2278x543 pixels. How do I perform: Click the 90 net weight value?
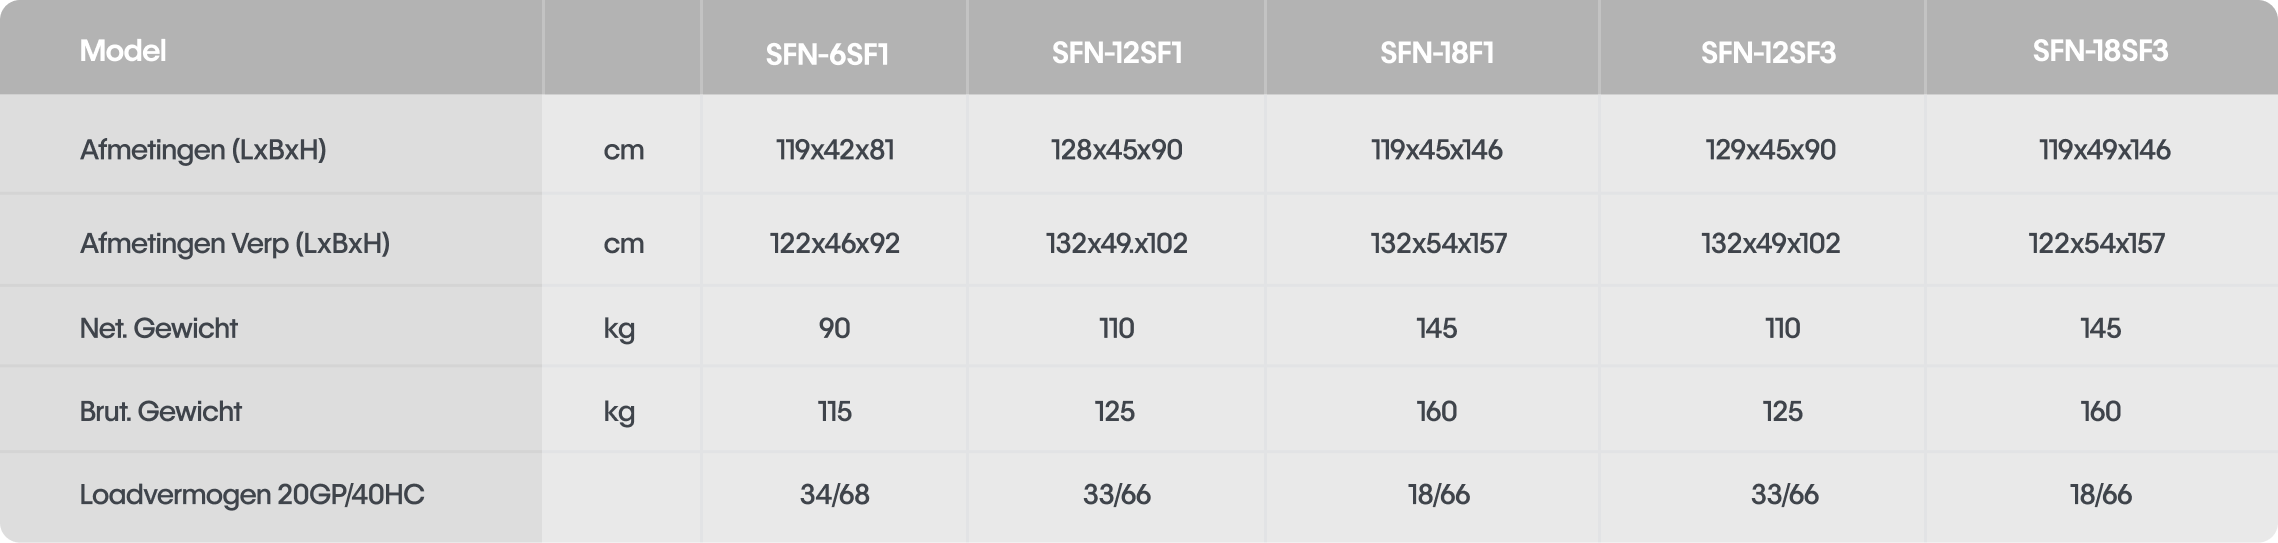pyautogui.click(x=834, y=328)
